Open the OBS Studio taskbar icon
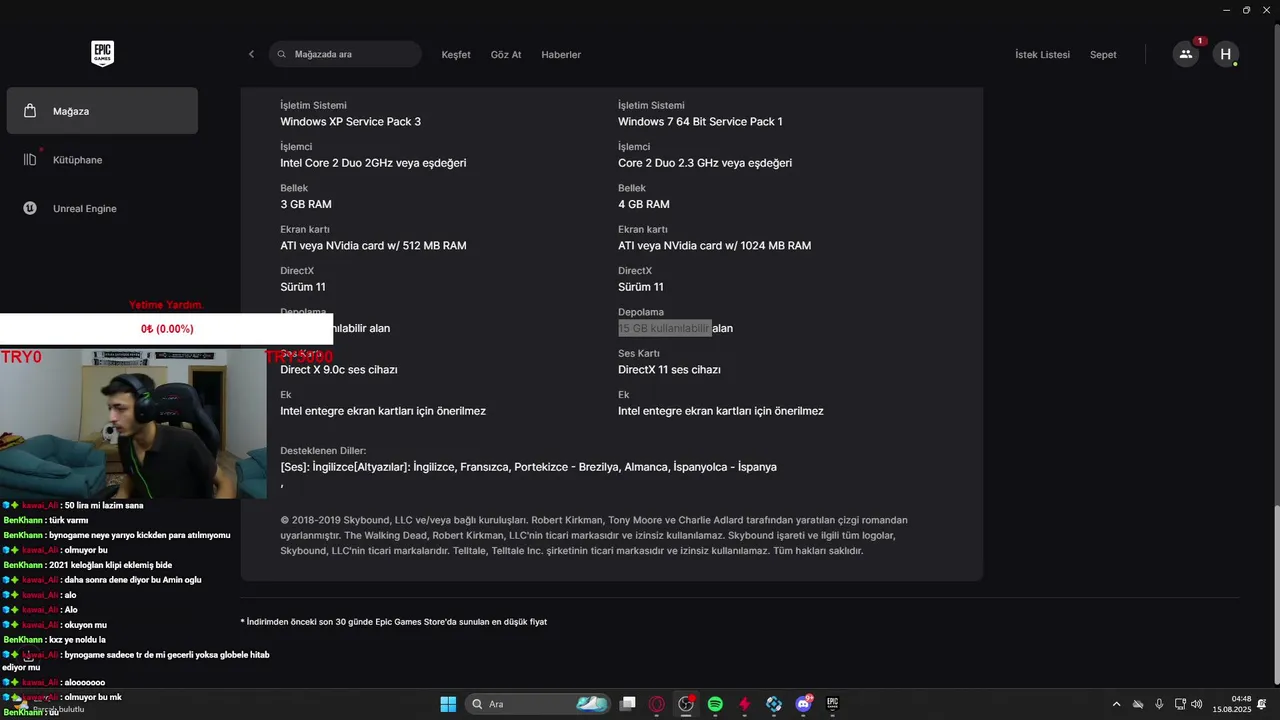 (686, 704)
